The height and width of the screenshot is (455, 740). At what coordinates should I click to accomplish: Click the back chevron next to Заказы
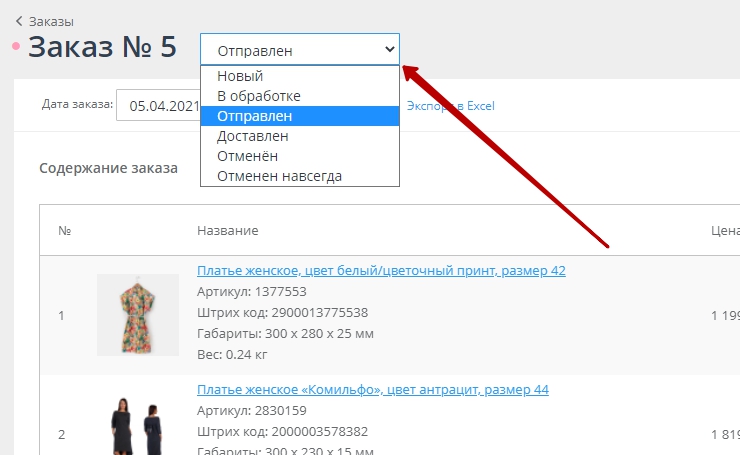18,21
